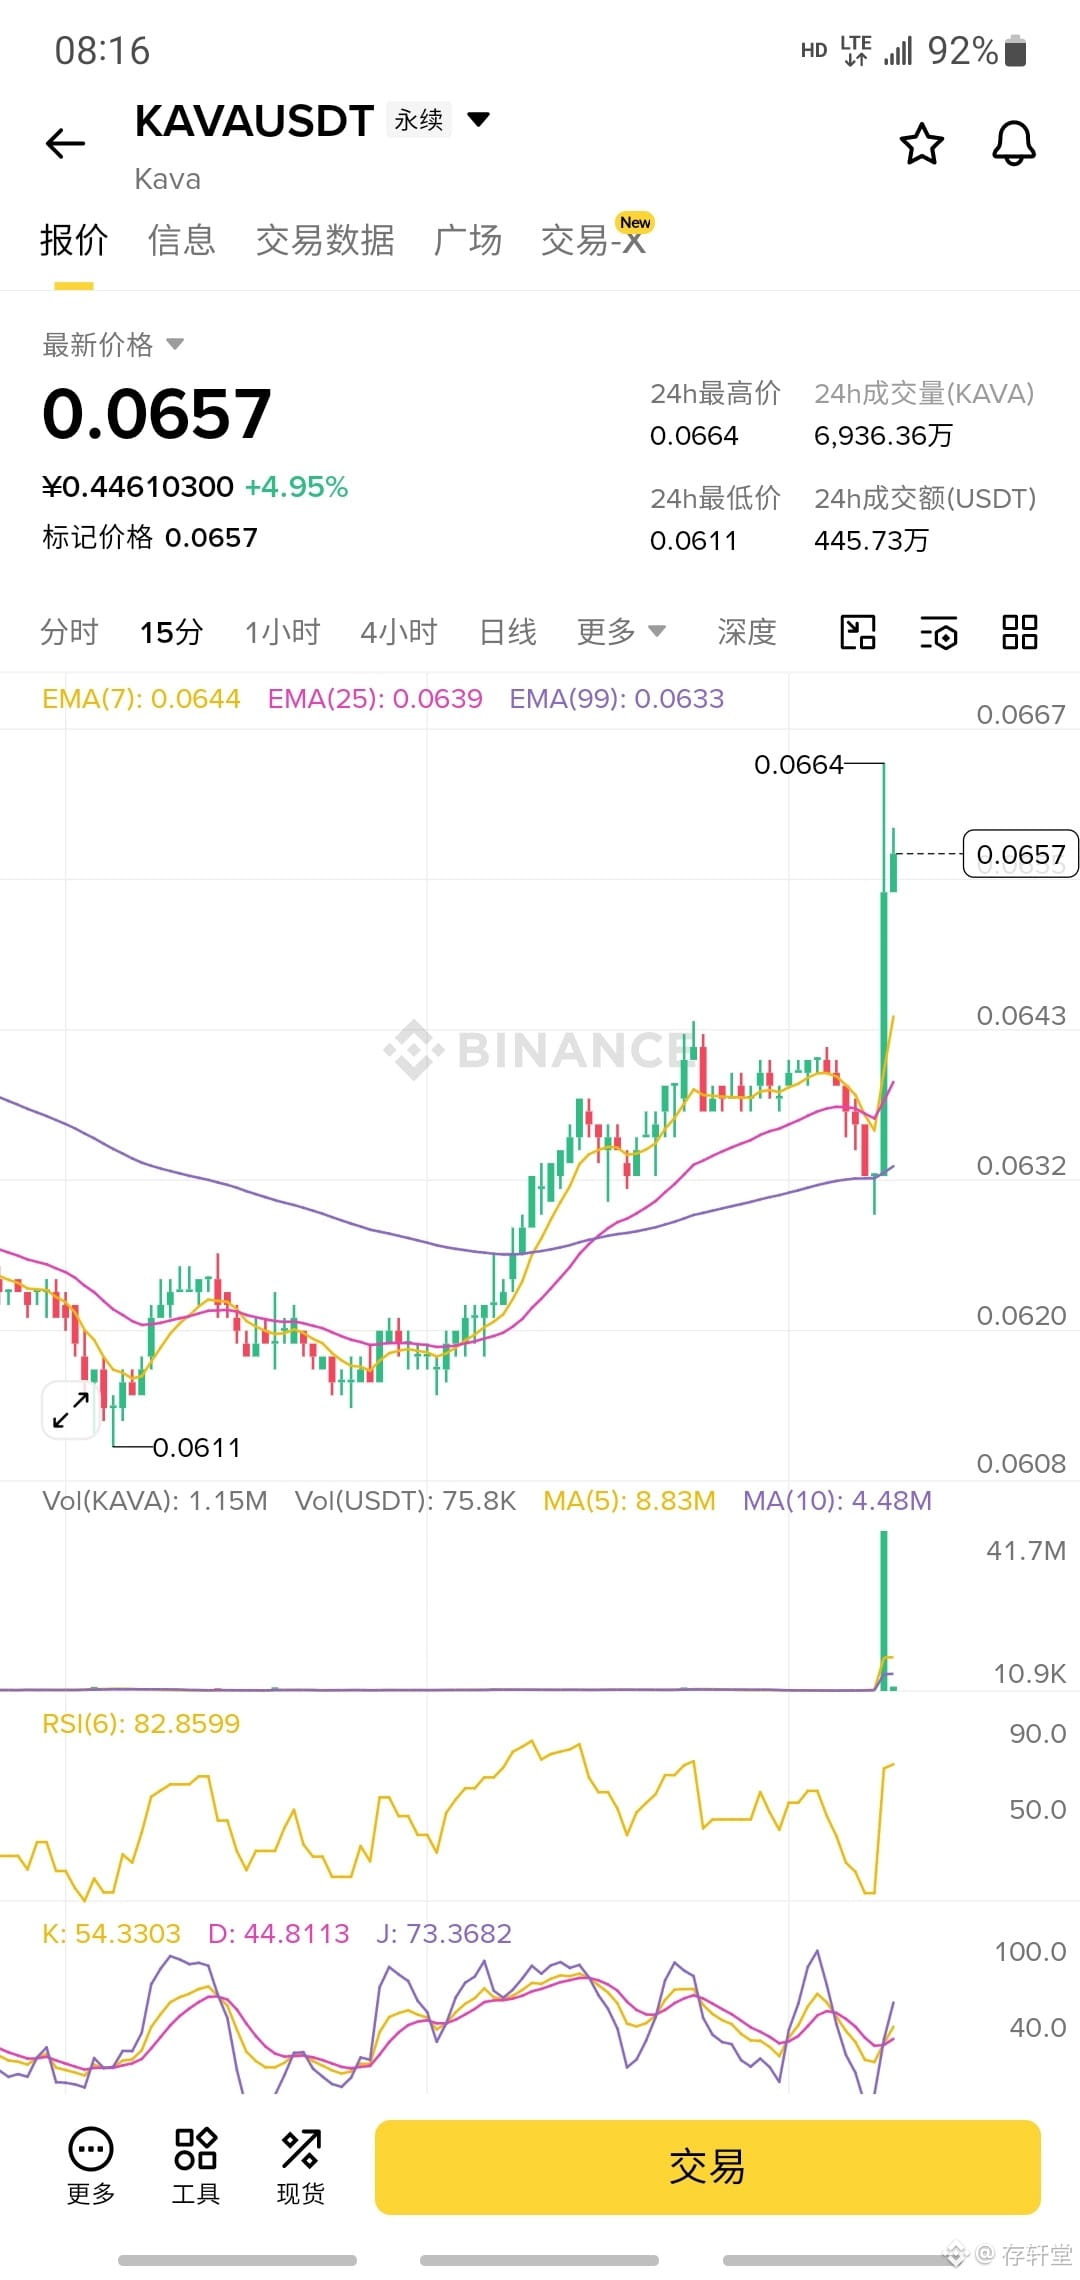Tap the RSI(6): 82.8599 label

[x=141, y=1724]
